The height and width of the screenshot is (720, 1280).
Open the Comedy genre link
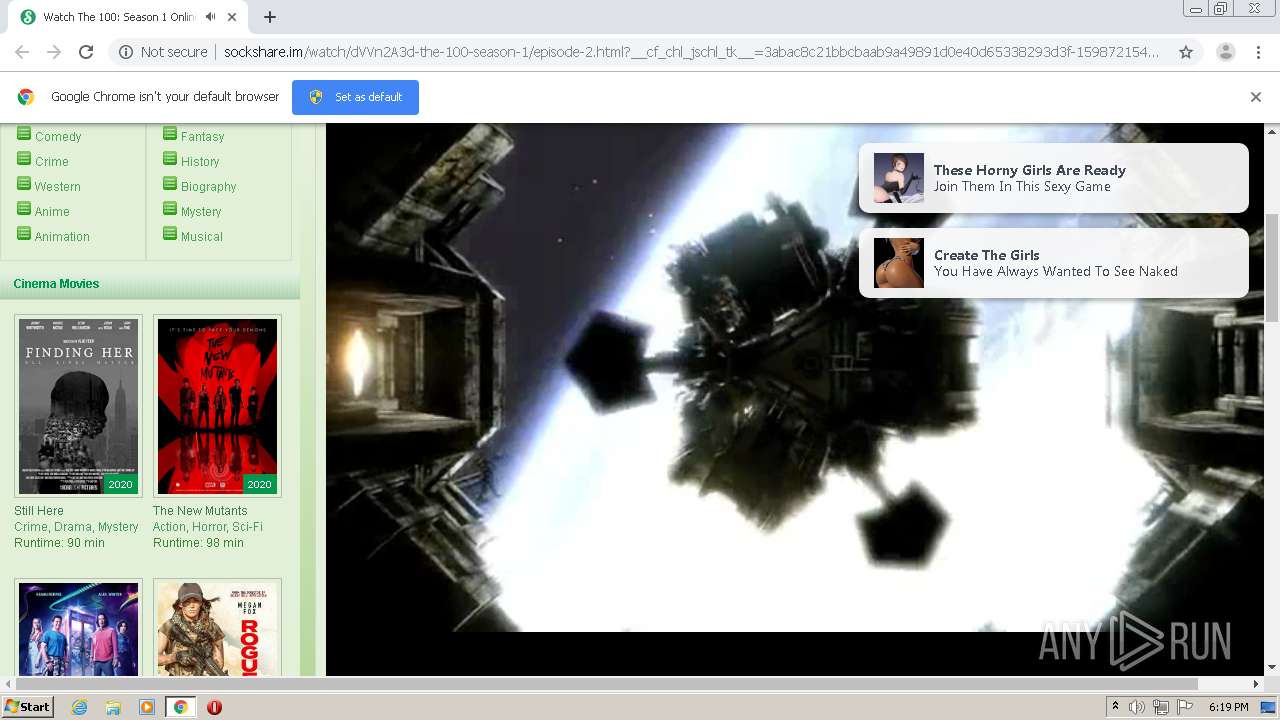click(x=58, y=137)
